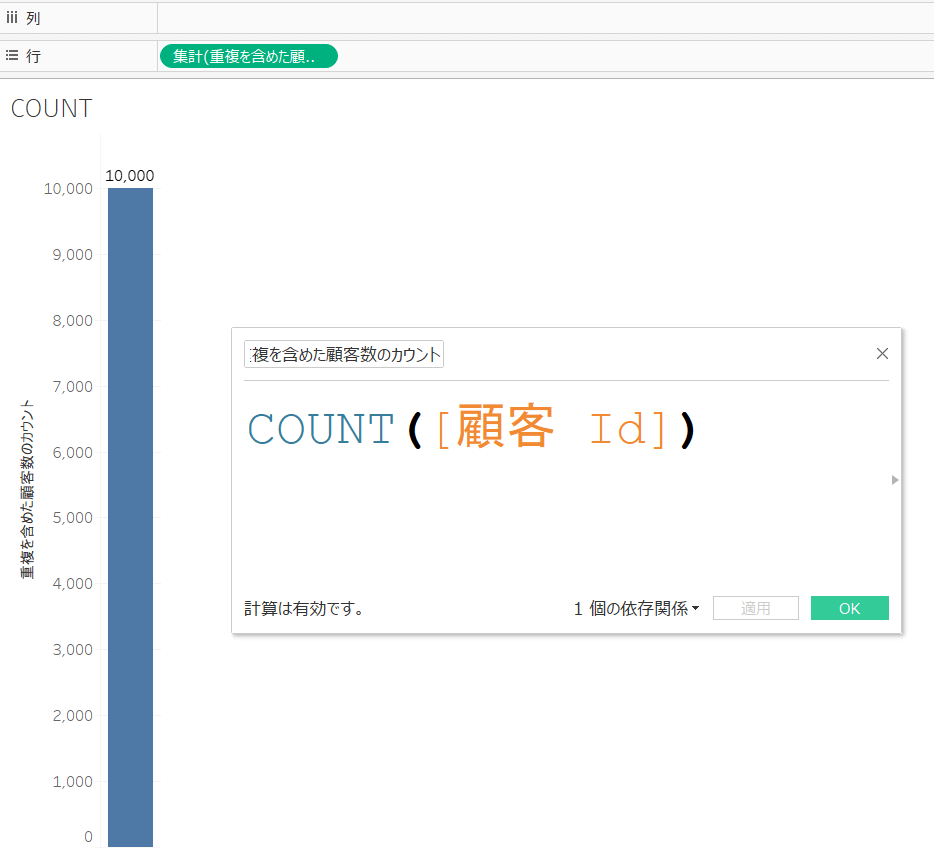Select the green 集計(重複を含めた顧.. pill
This screenshot has width=934, height=855.
(248, 56)
